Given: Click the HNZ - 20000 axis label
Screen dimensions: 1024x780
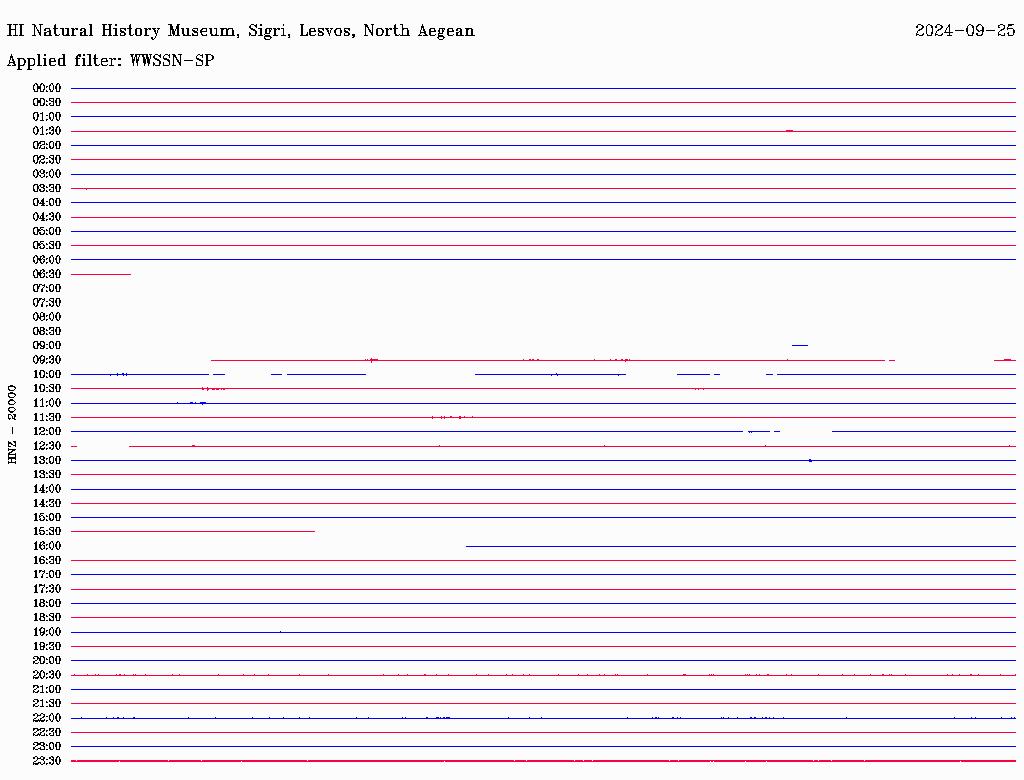Looking at the screenshot, I should pyautogui.click(x=12, y=425).
